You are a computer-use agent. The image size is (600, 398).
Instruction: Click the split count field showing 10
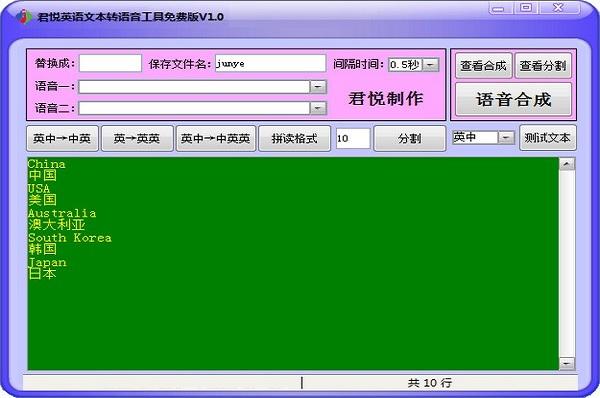click(353, 138)
